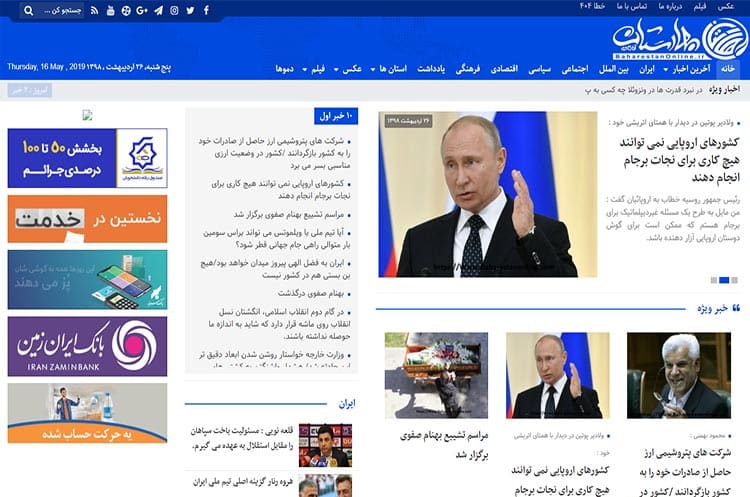Open the ایران menu item
Viewport: 750px width, 497px height.
point(647,69)
